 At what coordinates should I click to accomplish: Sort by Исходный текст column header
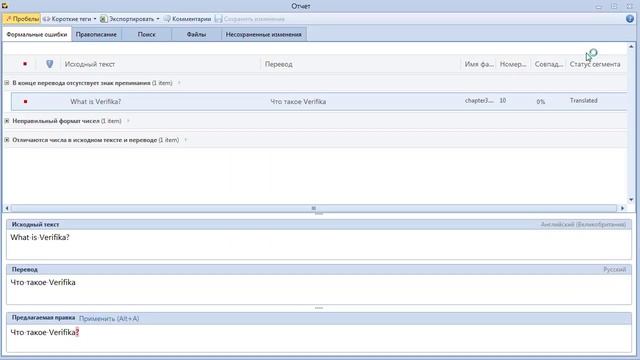pos(90,64)
